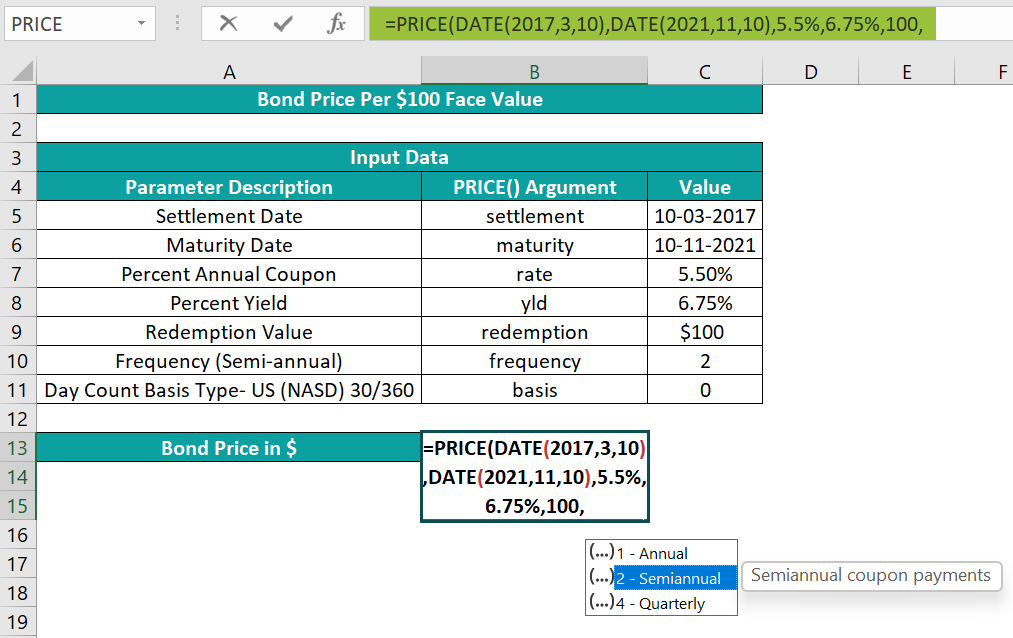Confirm the formula with the checkmark icon
This screenshot has width=1013, height=638.
coord(282,24)
